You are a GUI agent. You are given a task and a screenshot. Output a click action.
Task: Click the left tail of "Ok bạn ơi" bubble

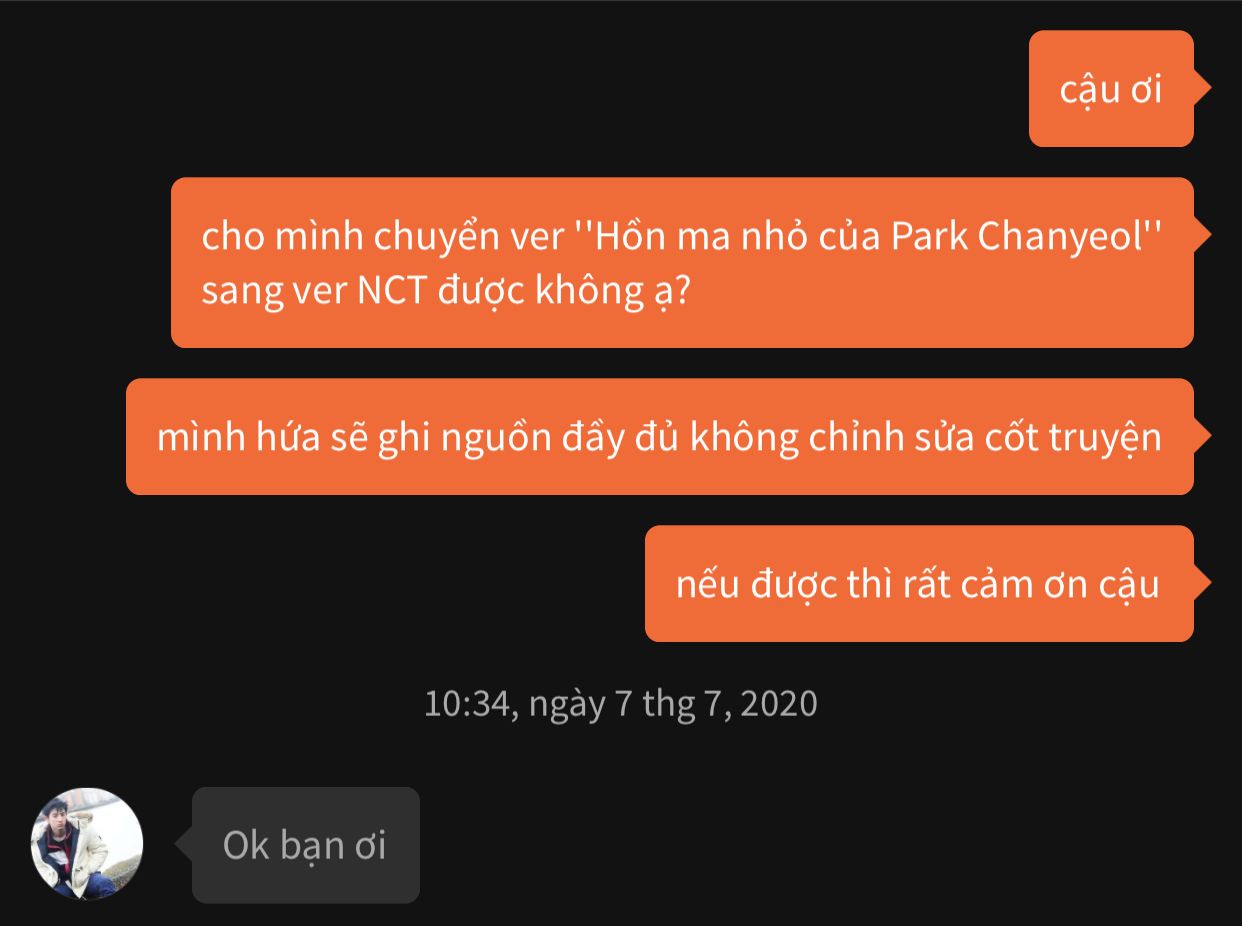183,845
